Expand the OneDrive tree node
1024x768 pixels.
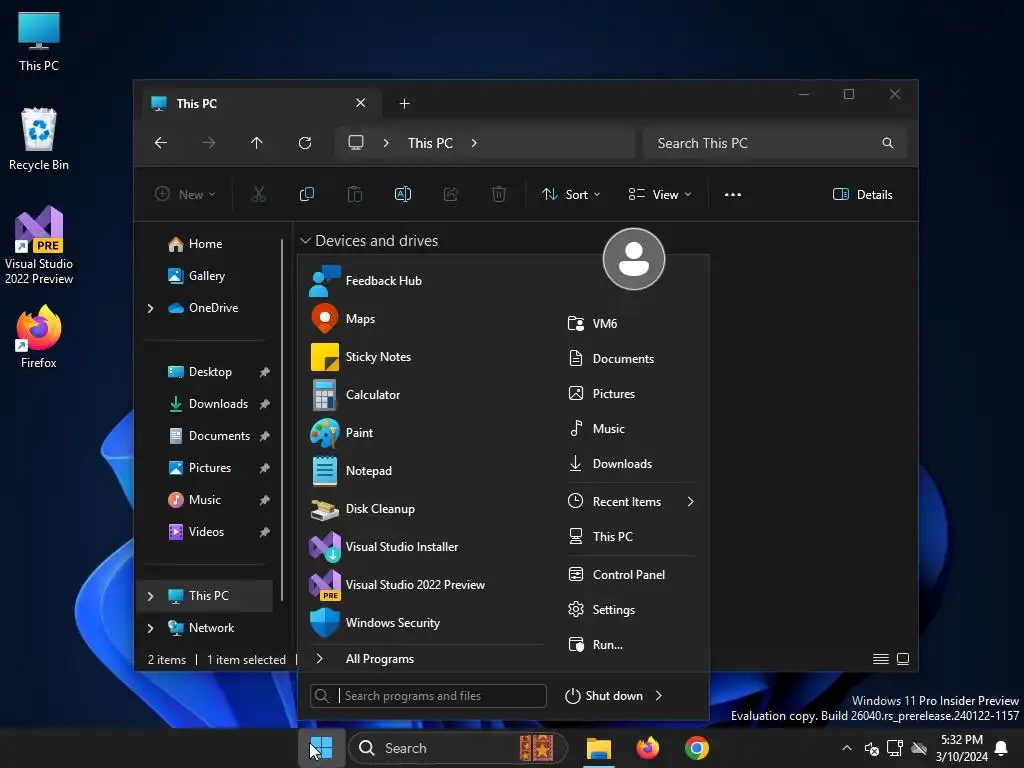150,308
